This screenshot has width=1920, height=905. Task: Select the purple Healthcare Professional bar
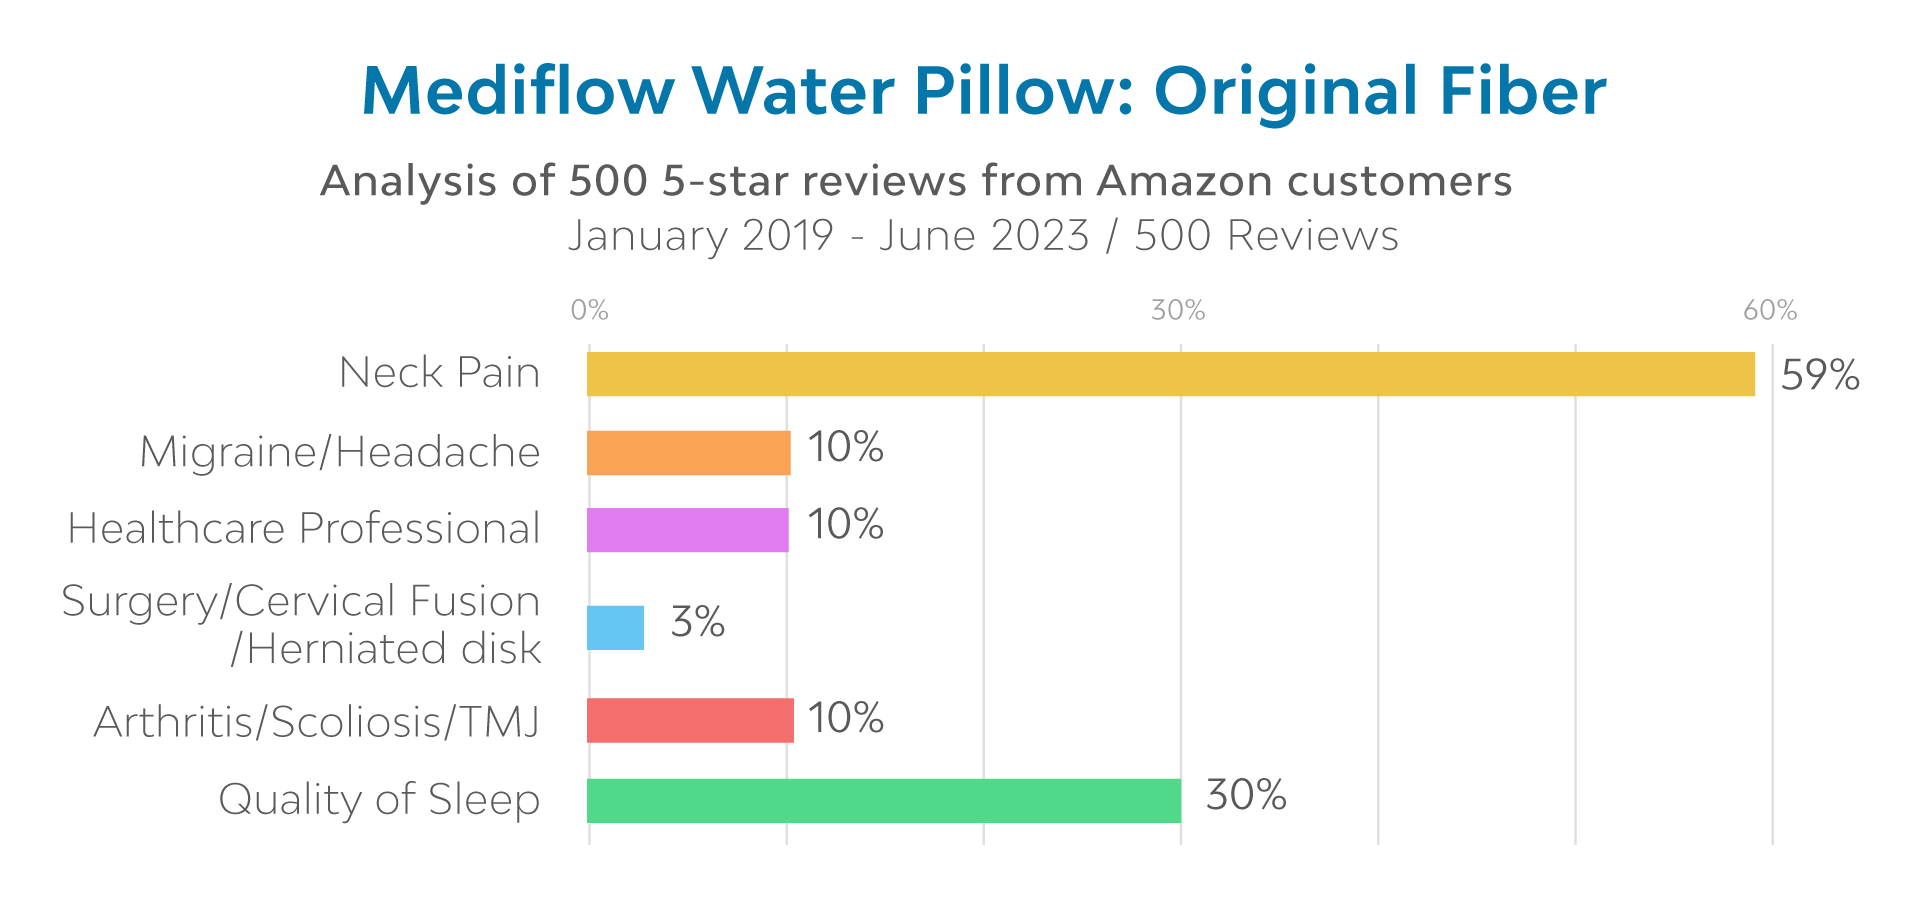[687, 530]
